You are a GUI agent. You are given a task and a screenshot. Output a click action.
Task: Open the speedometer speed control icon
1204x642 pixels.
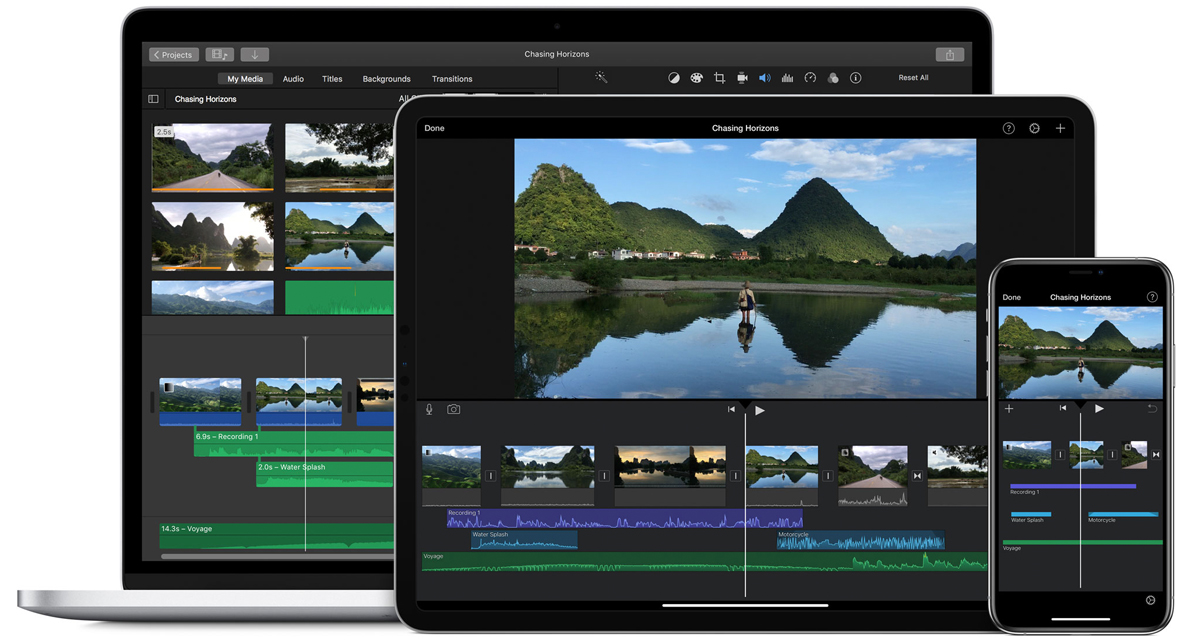(810, 78)
